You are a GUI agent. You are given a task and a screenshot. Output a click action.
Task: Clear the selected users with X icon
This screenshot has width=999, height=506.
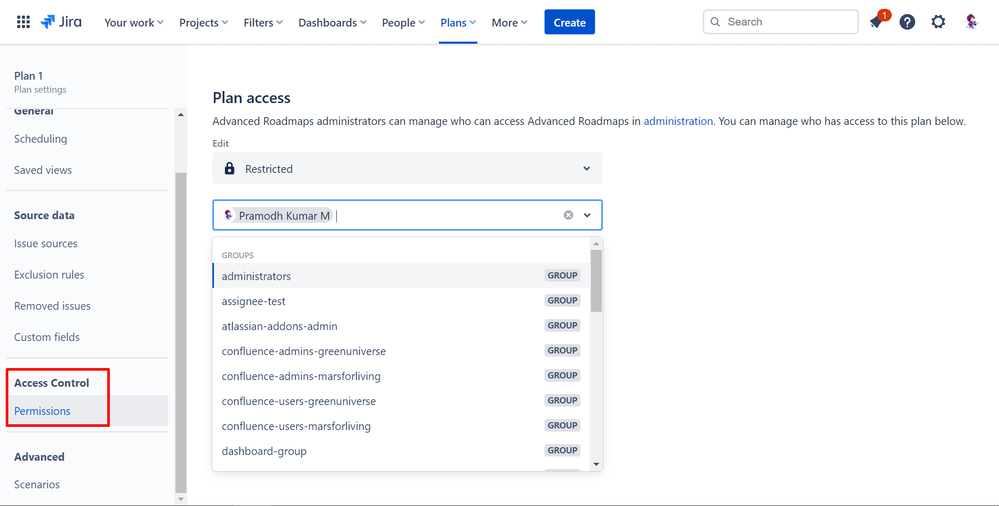pyautogui.click(x=569, y=215)
